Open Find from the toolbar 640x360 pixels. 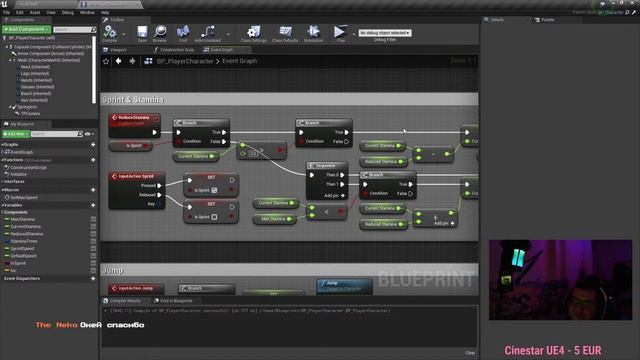point(183,31)
